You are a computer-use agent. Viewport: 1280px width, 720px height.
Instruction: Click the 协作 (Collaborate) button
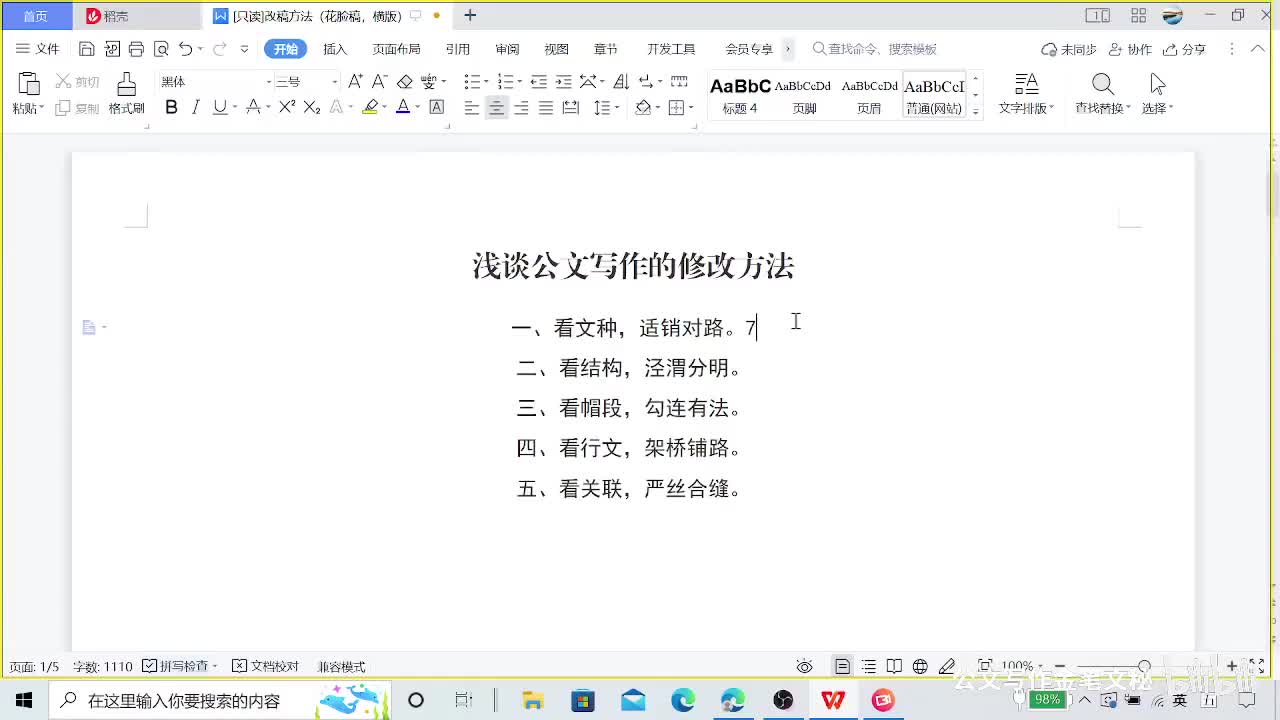pyautogui.click(x=1130, y=49)
